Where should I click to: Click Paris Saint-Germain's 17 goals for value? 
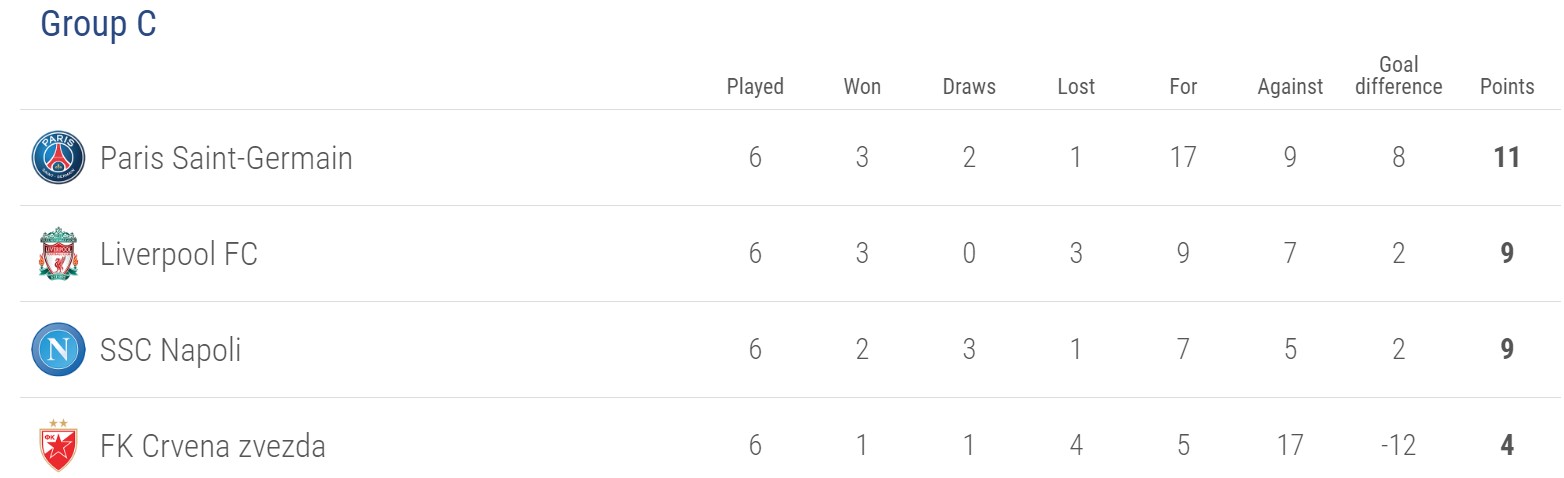click(x=1183, y=158)
